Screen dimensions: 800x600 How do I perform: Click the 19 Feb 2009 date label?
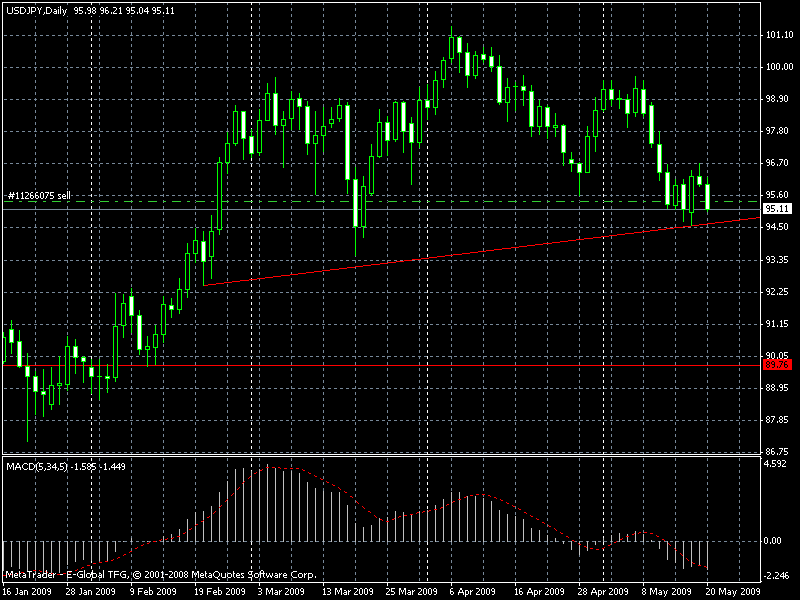pyautogui.click(x=219, y=591)
